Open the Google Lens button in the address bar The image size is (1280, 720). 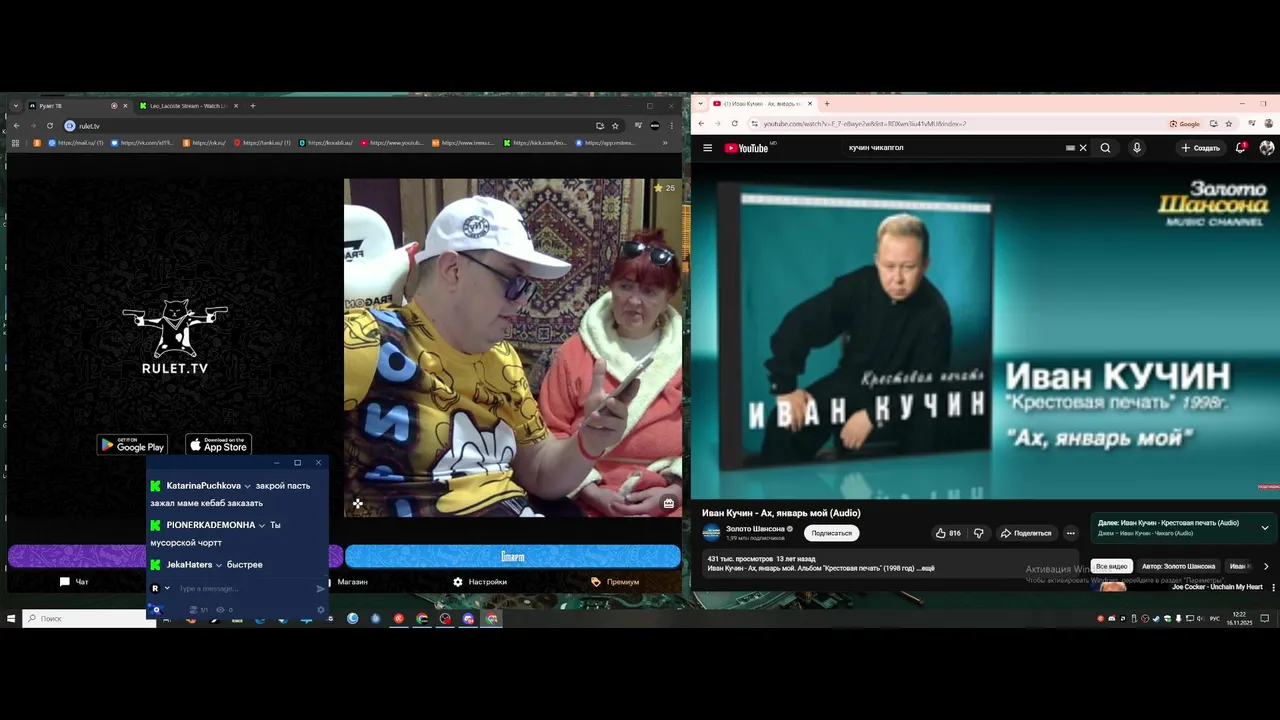(x=1185, y=124)
